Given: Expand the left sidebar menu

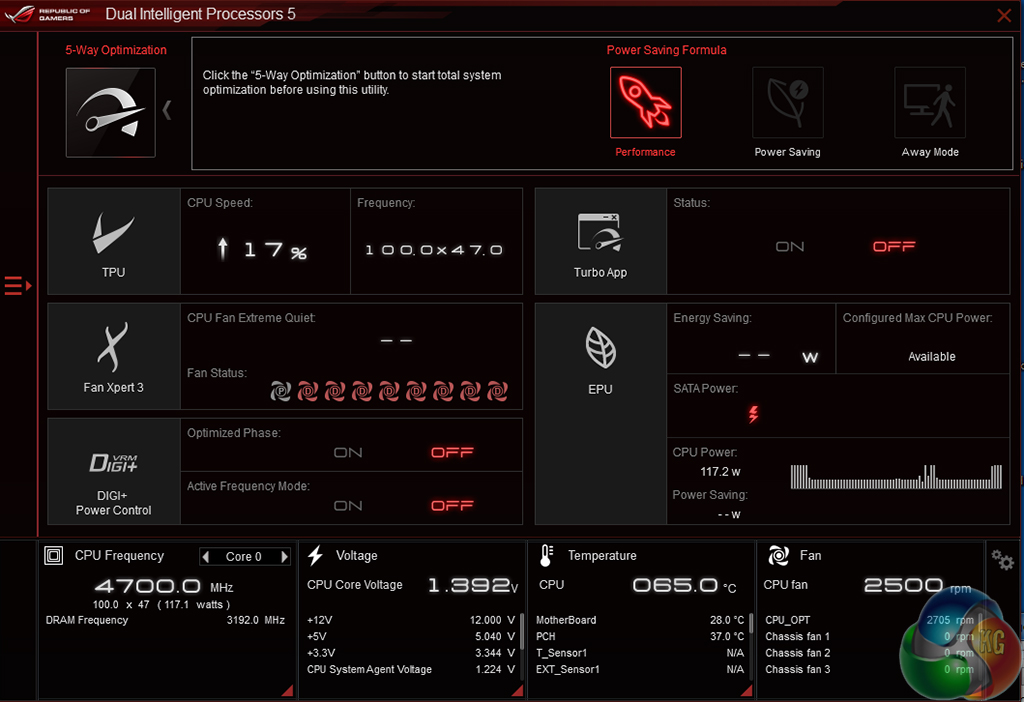Looking at the screenshot, I should (x=17, y=287).
